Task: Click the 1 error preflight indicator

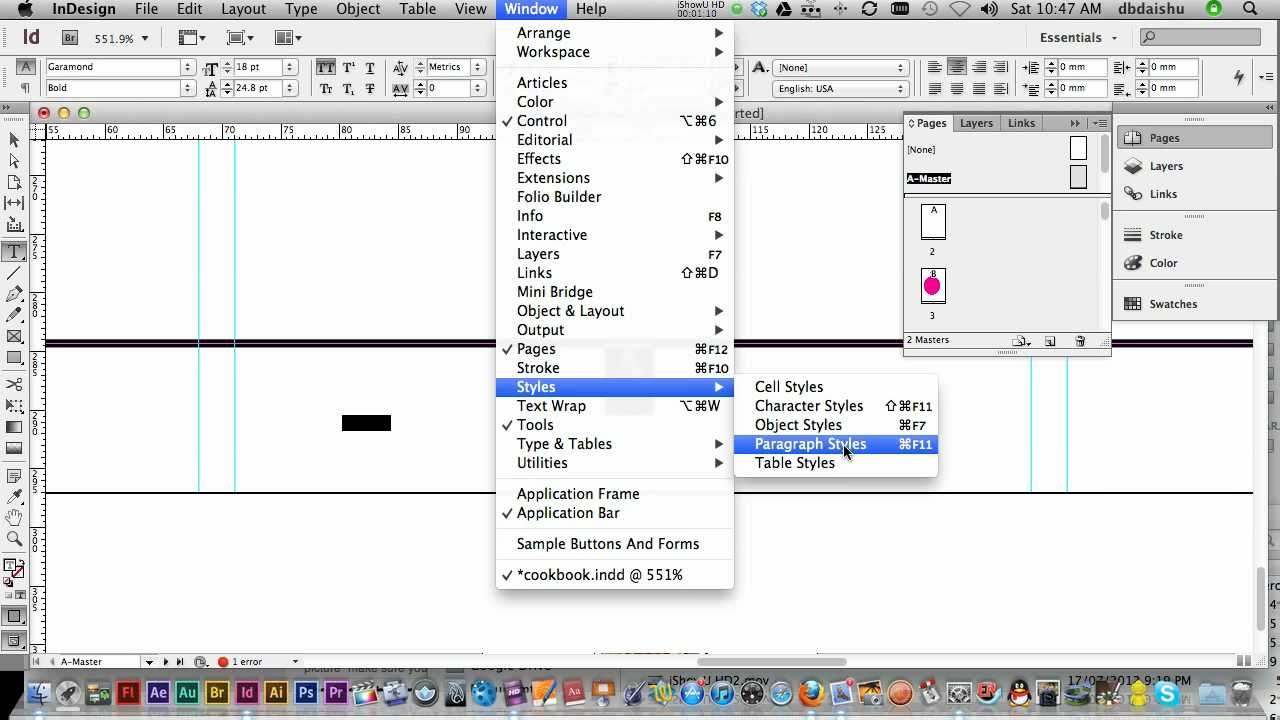Action: (240, 662)
